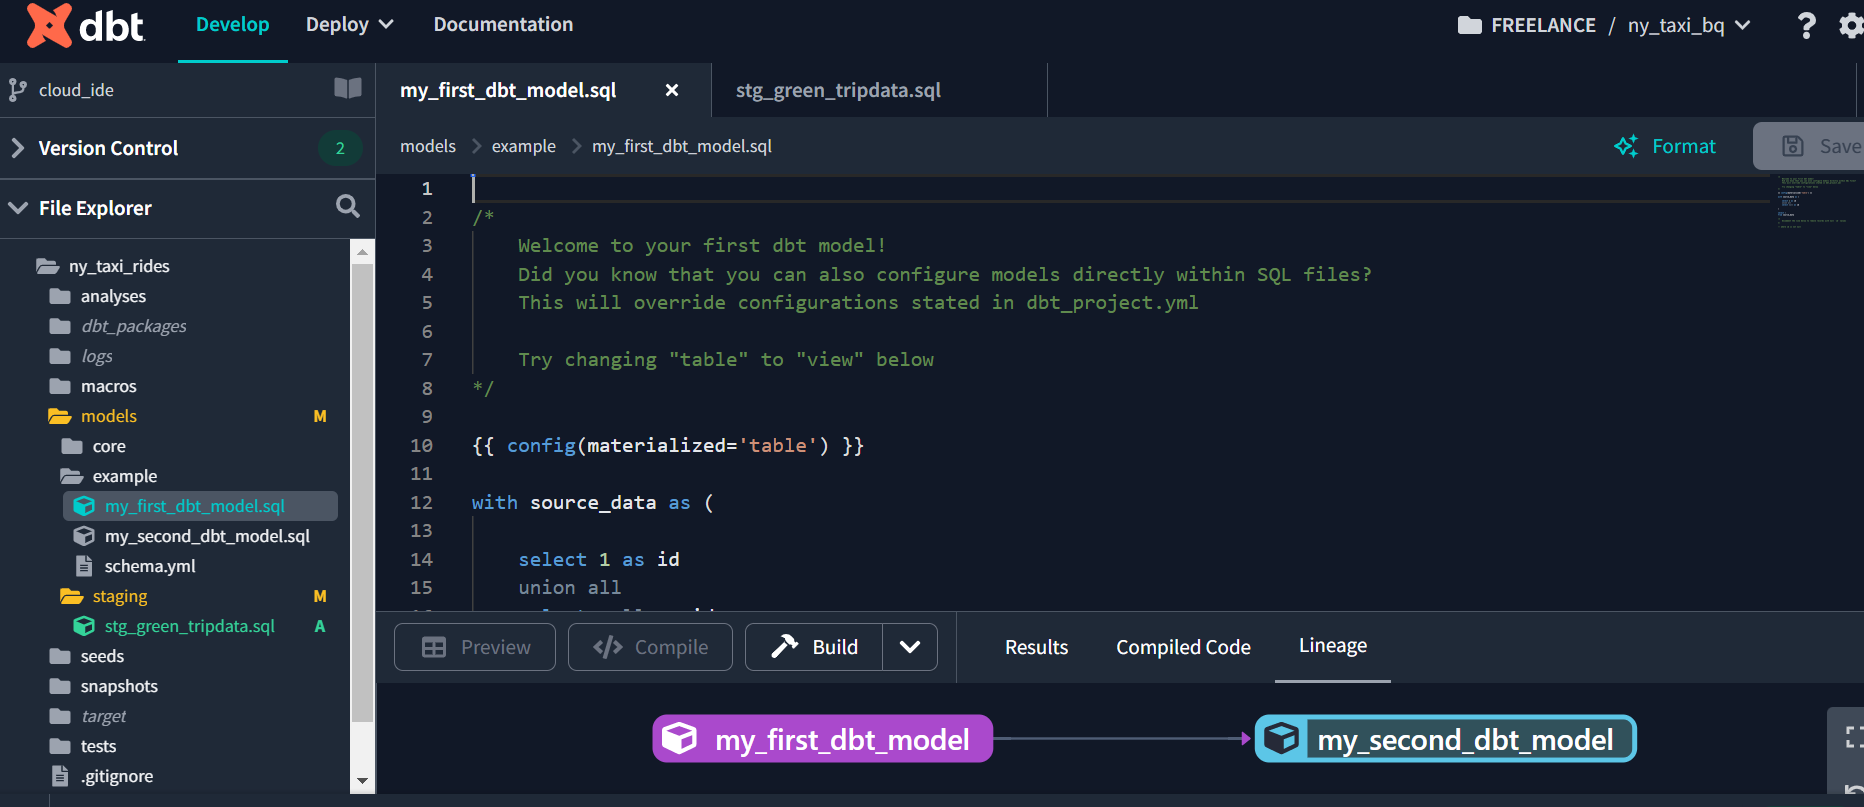
Task: Click the dbt logo
Action: 86,25
